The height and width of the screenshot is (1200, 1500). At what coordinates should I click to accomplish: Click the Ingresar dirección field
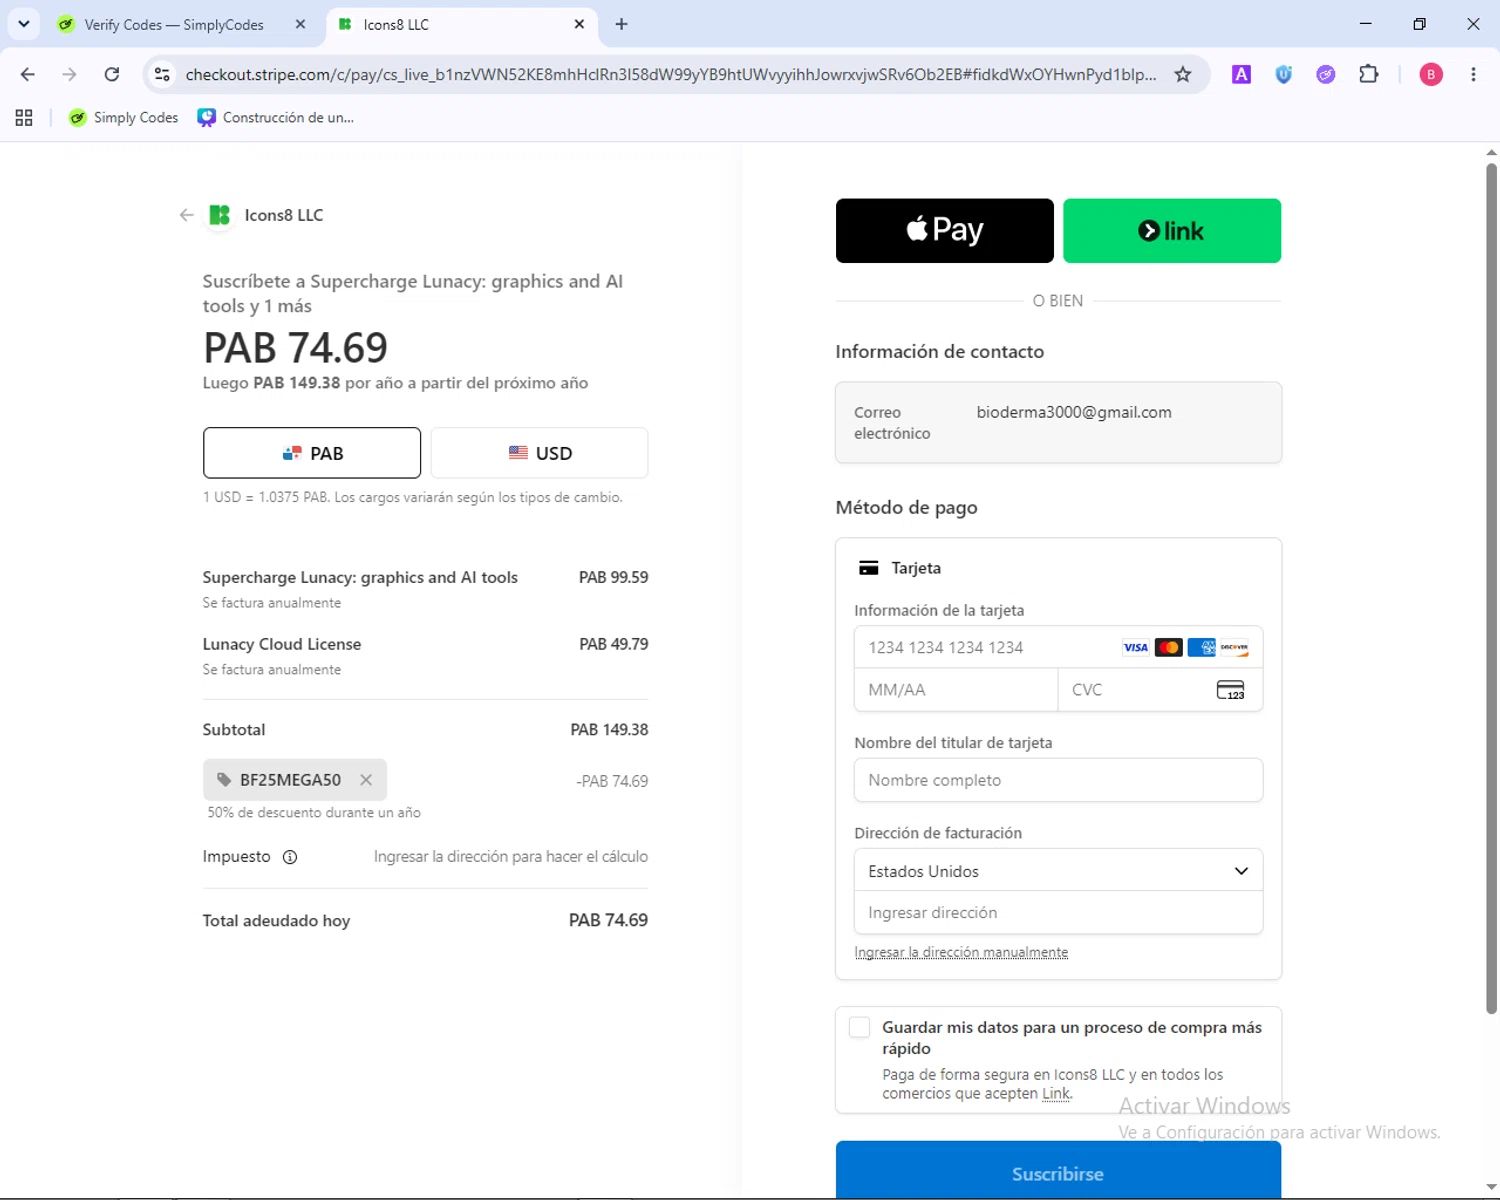1059,913
